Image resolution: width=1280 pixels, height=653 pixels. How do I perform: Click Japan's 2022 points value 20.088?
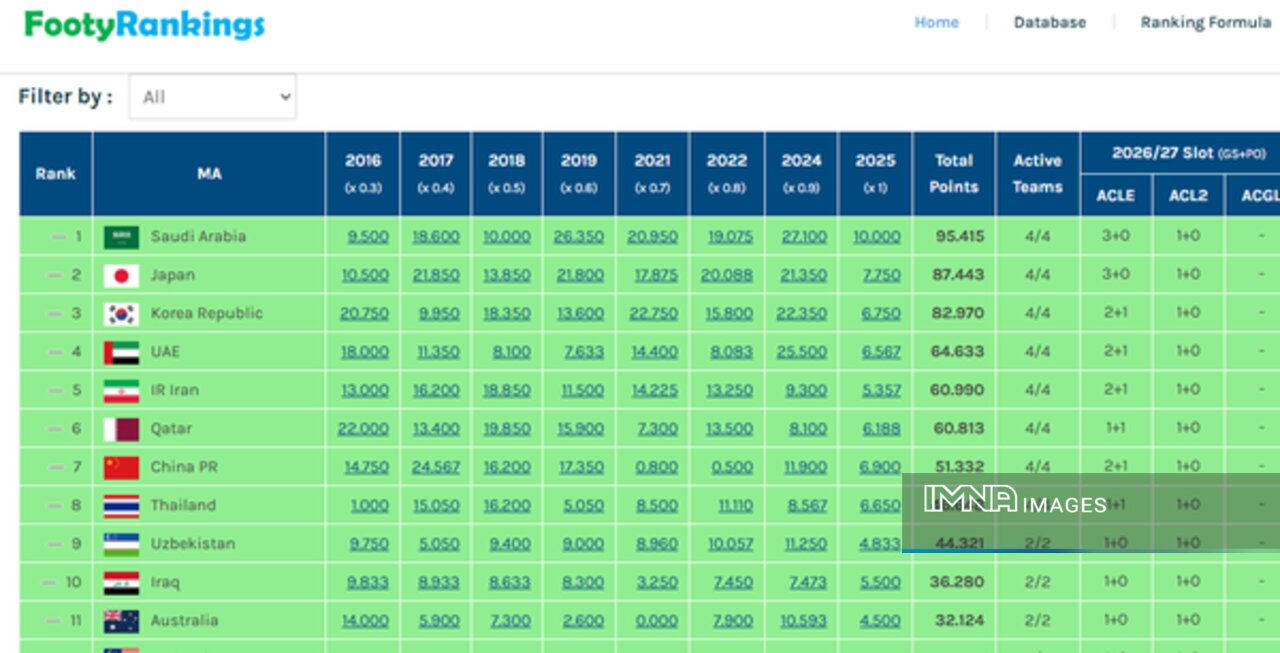727,275
